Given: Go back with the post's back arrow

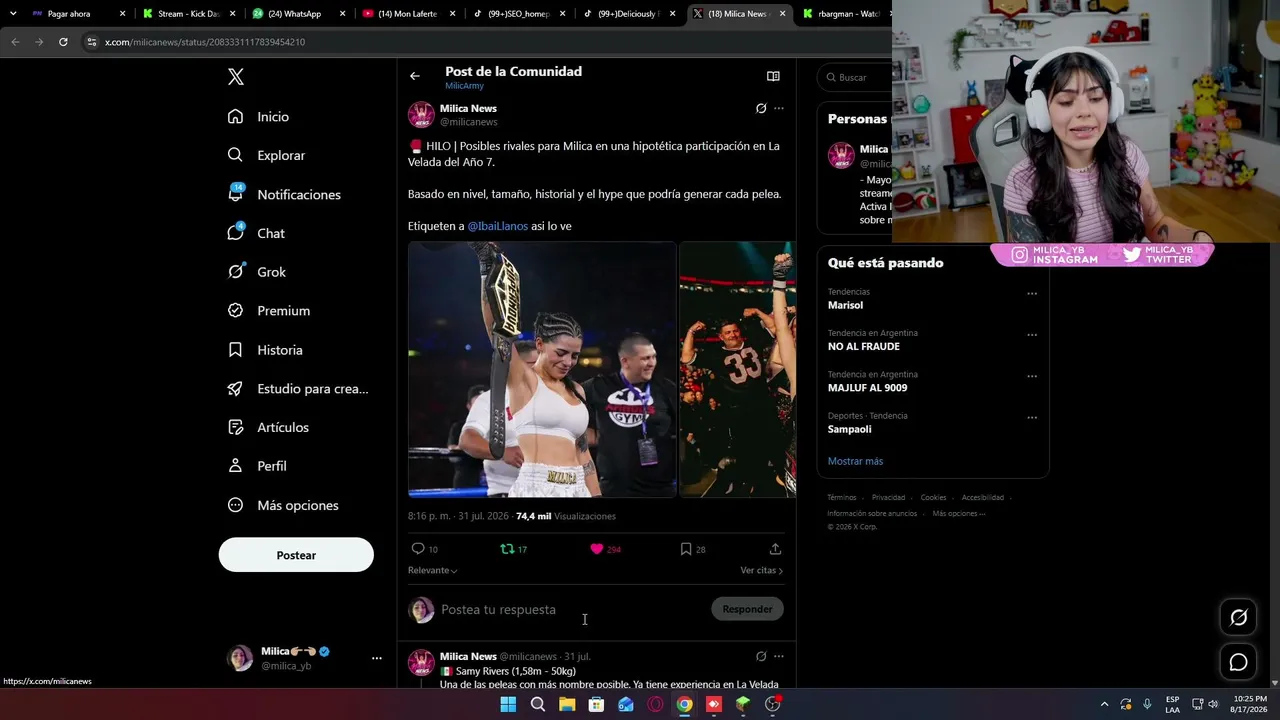Looking at the screenshot, I should (x=415, y=76).
